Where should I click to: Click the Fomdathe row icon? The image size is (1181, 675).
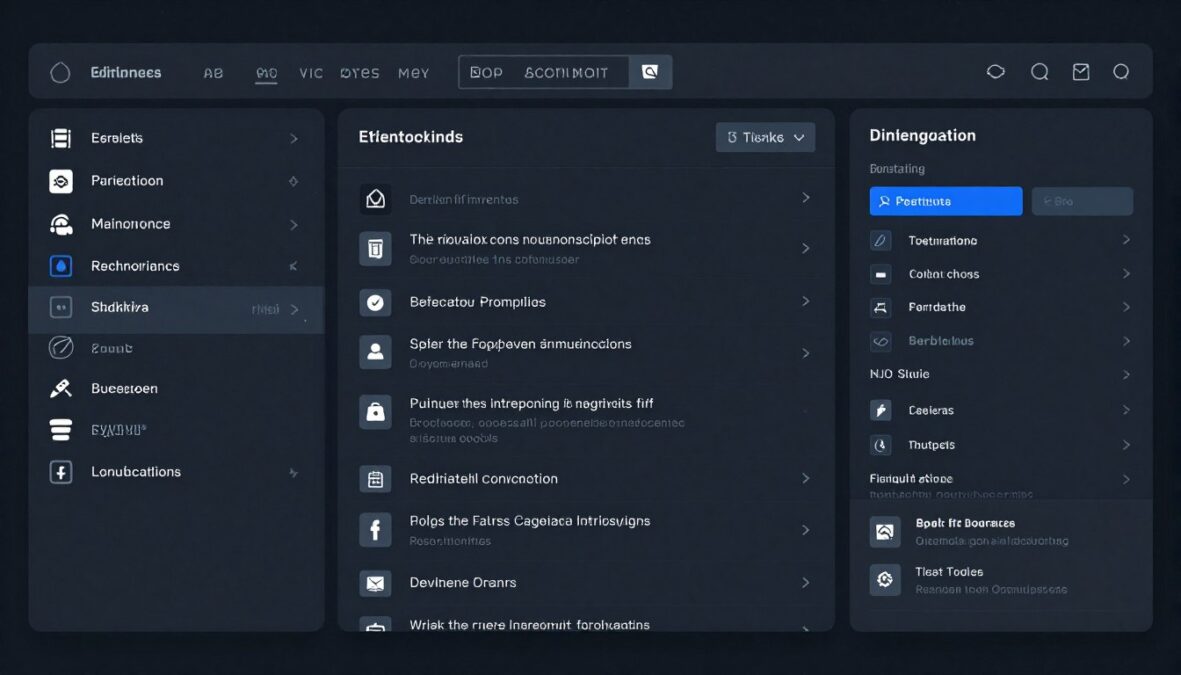(880, 307)
